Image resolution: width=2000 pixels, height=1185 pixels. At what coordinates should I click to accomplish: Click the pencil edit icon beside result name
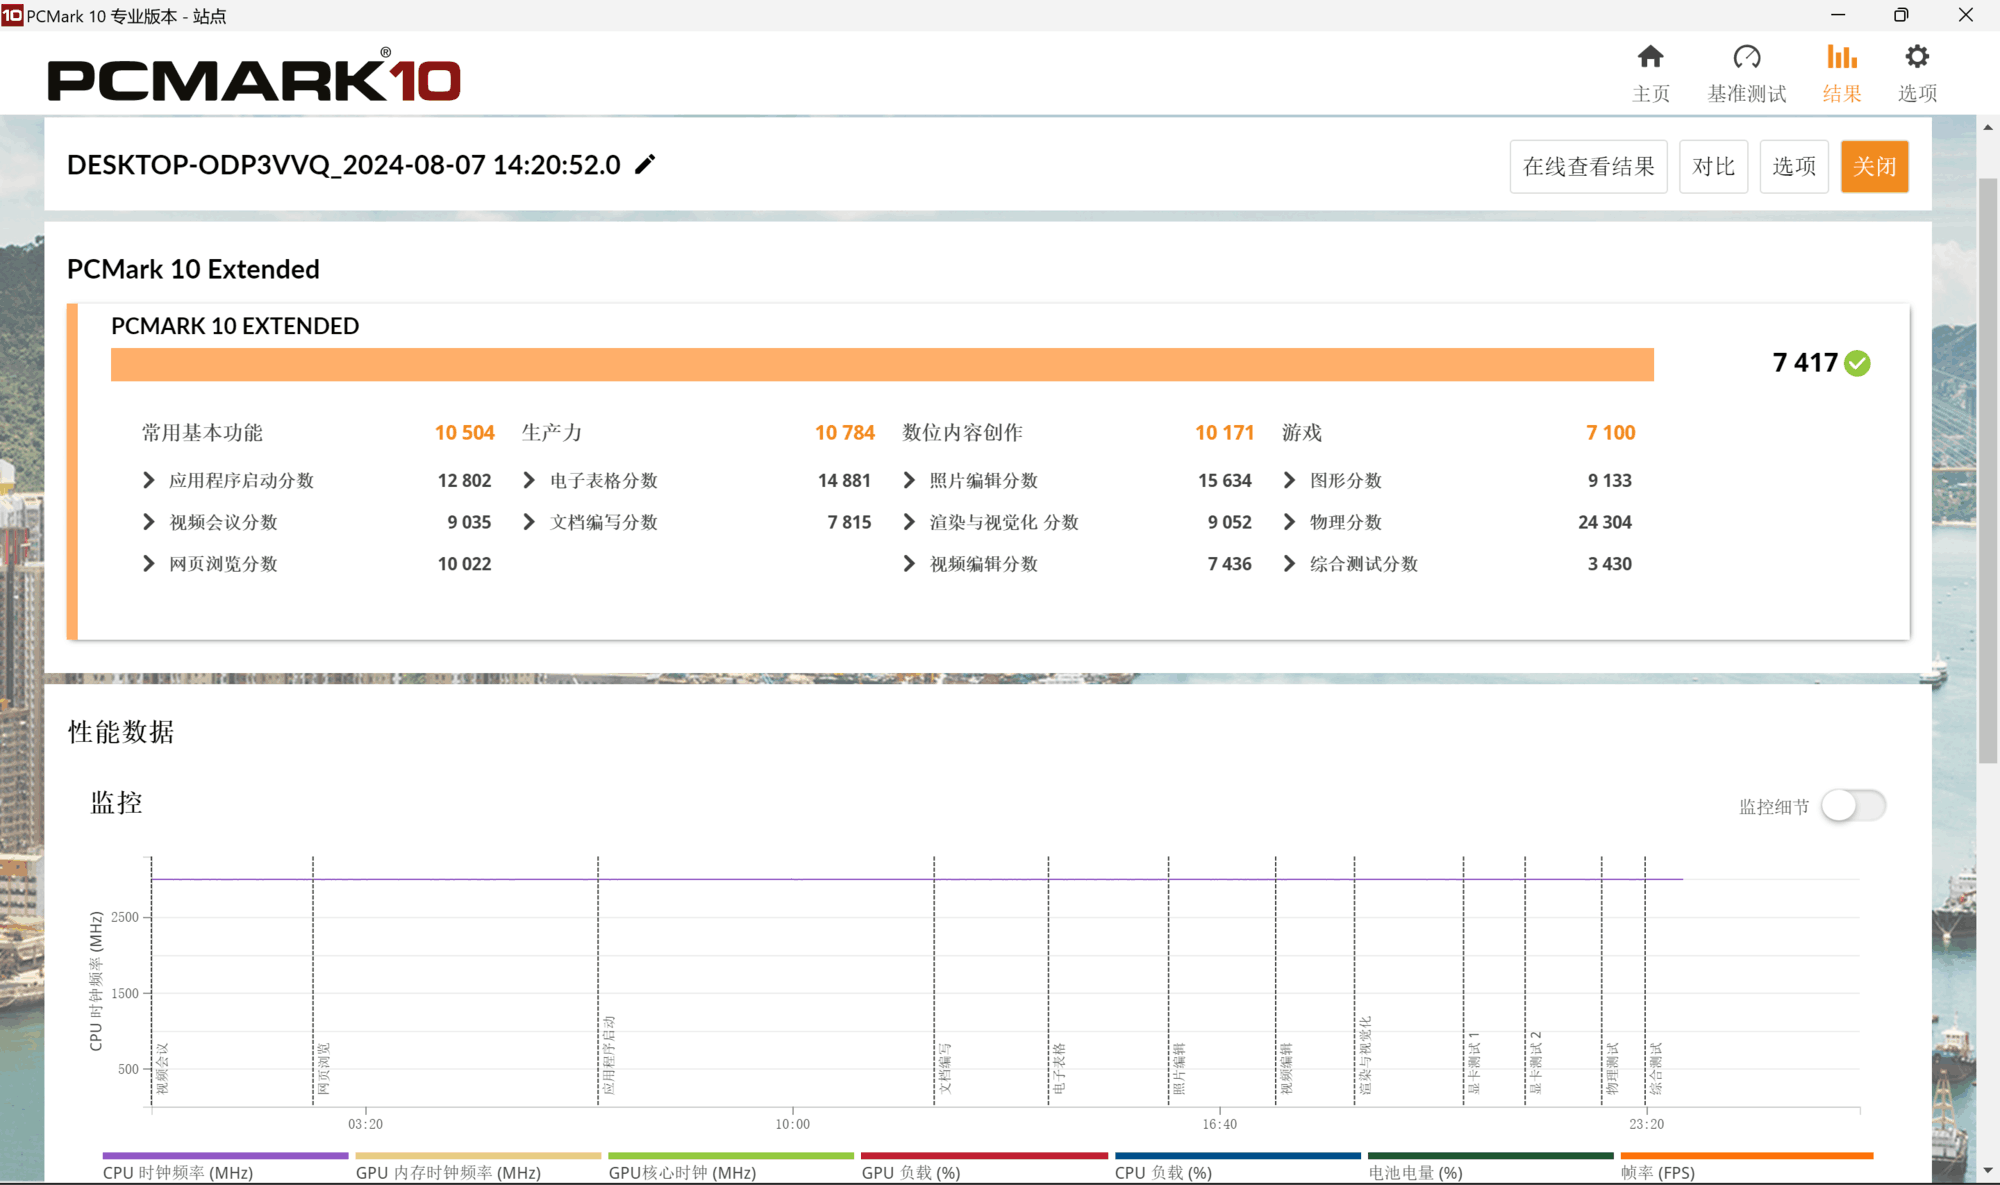tap(645, 164)
